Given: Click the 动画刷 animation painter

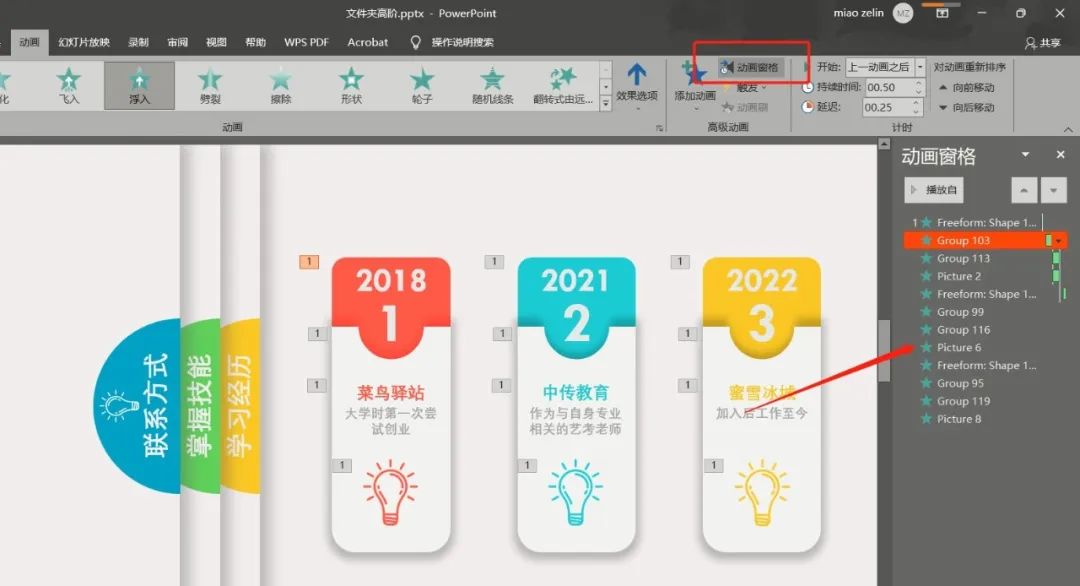Looking at the screenshot, I should 745,107.
